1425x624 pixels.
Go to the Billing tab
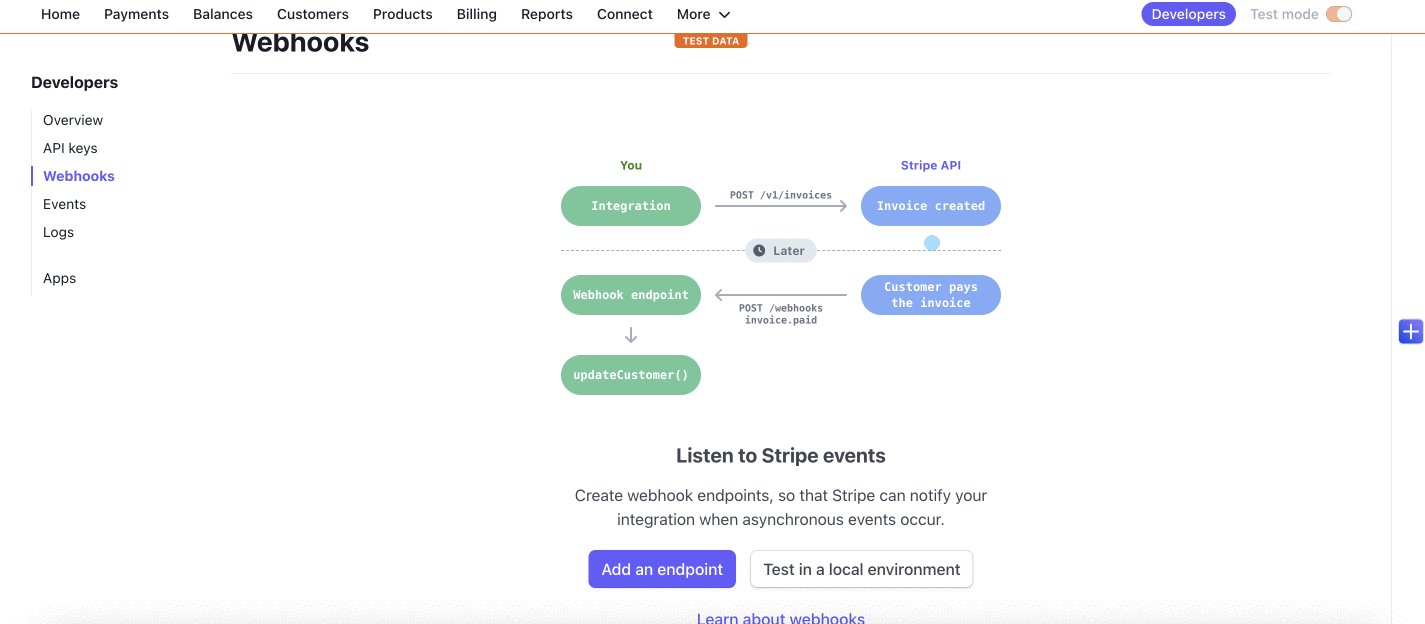477,14
